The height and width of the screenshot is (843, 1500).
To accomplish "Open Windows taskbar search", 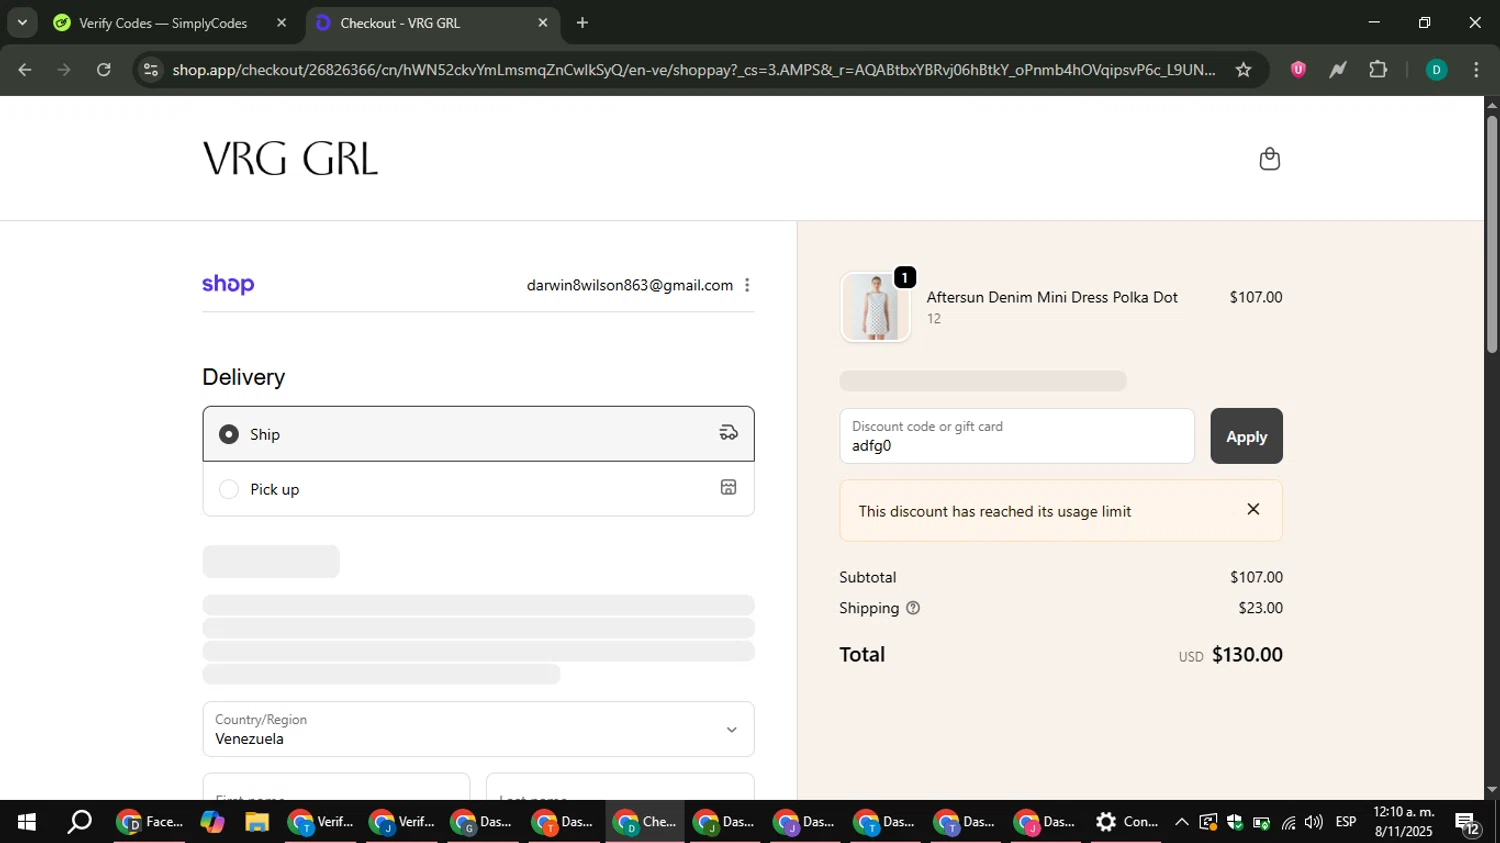I will 79,822.
